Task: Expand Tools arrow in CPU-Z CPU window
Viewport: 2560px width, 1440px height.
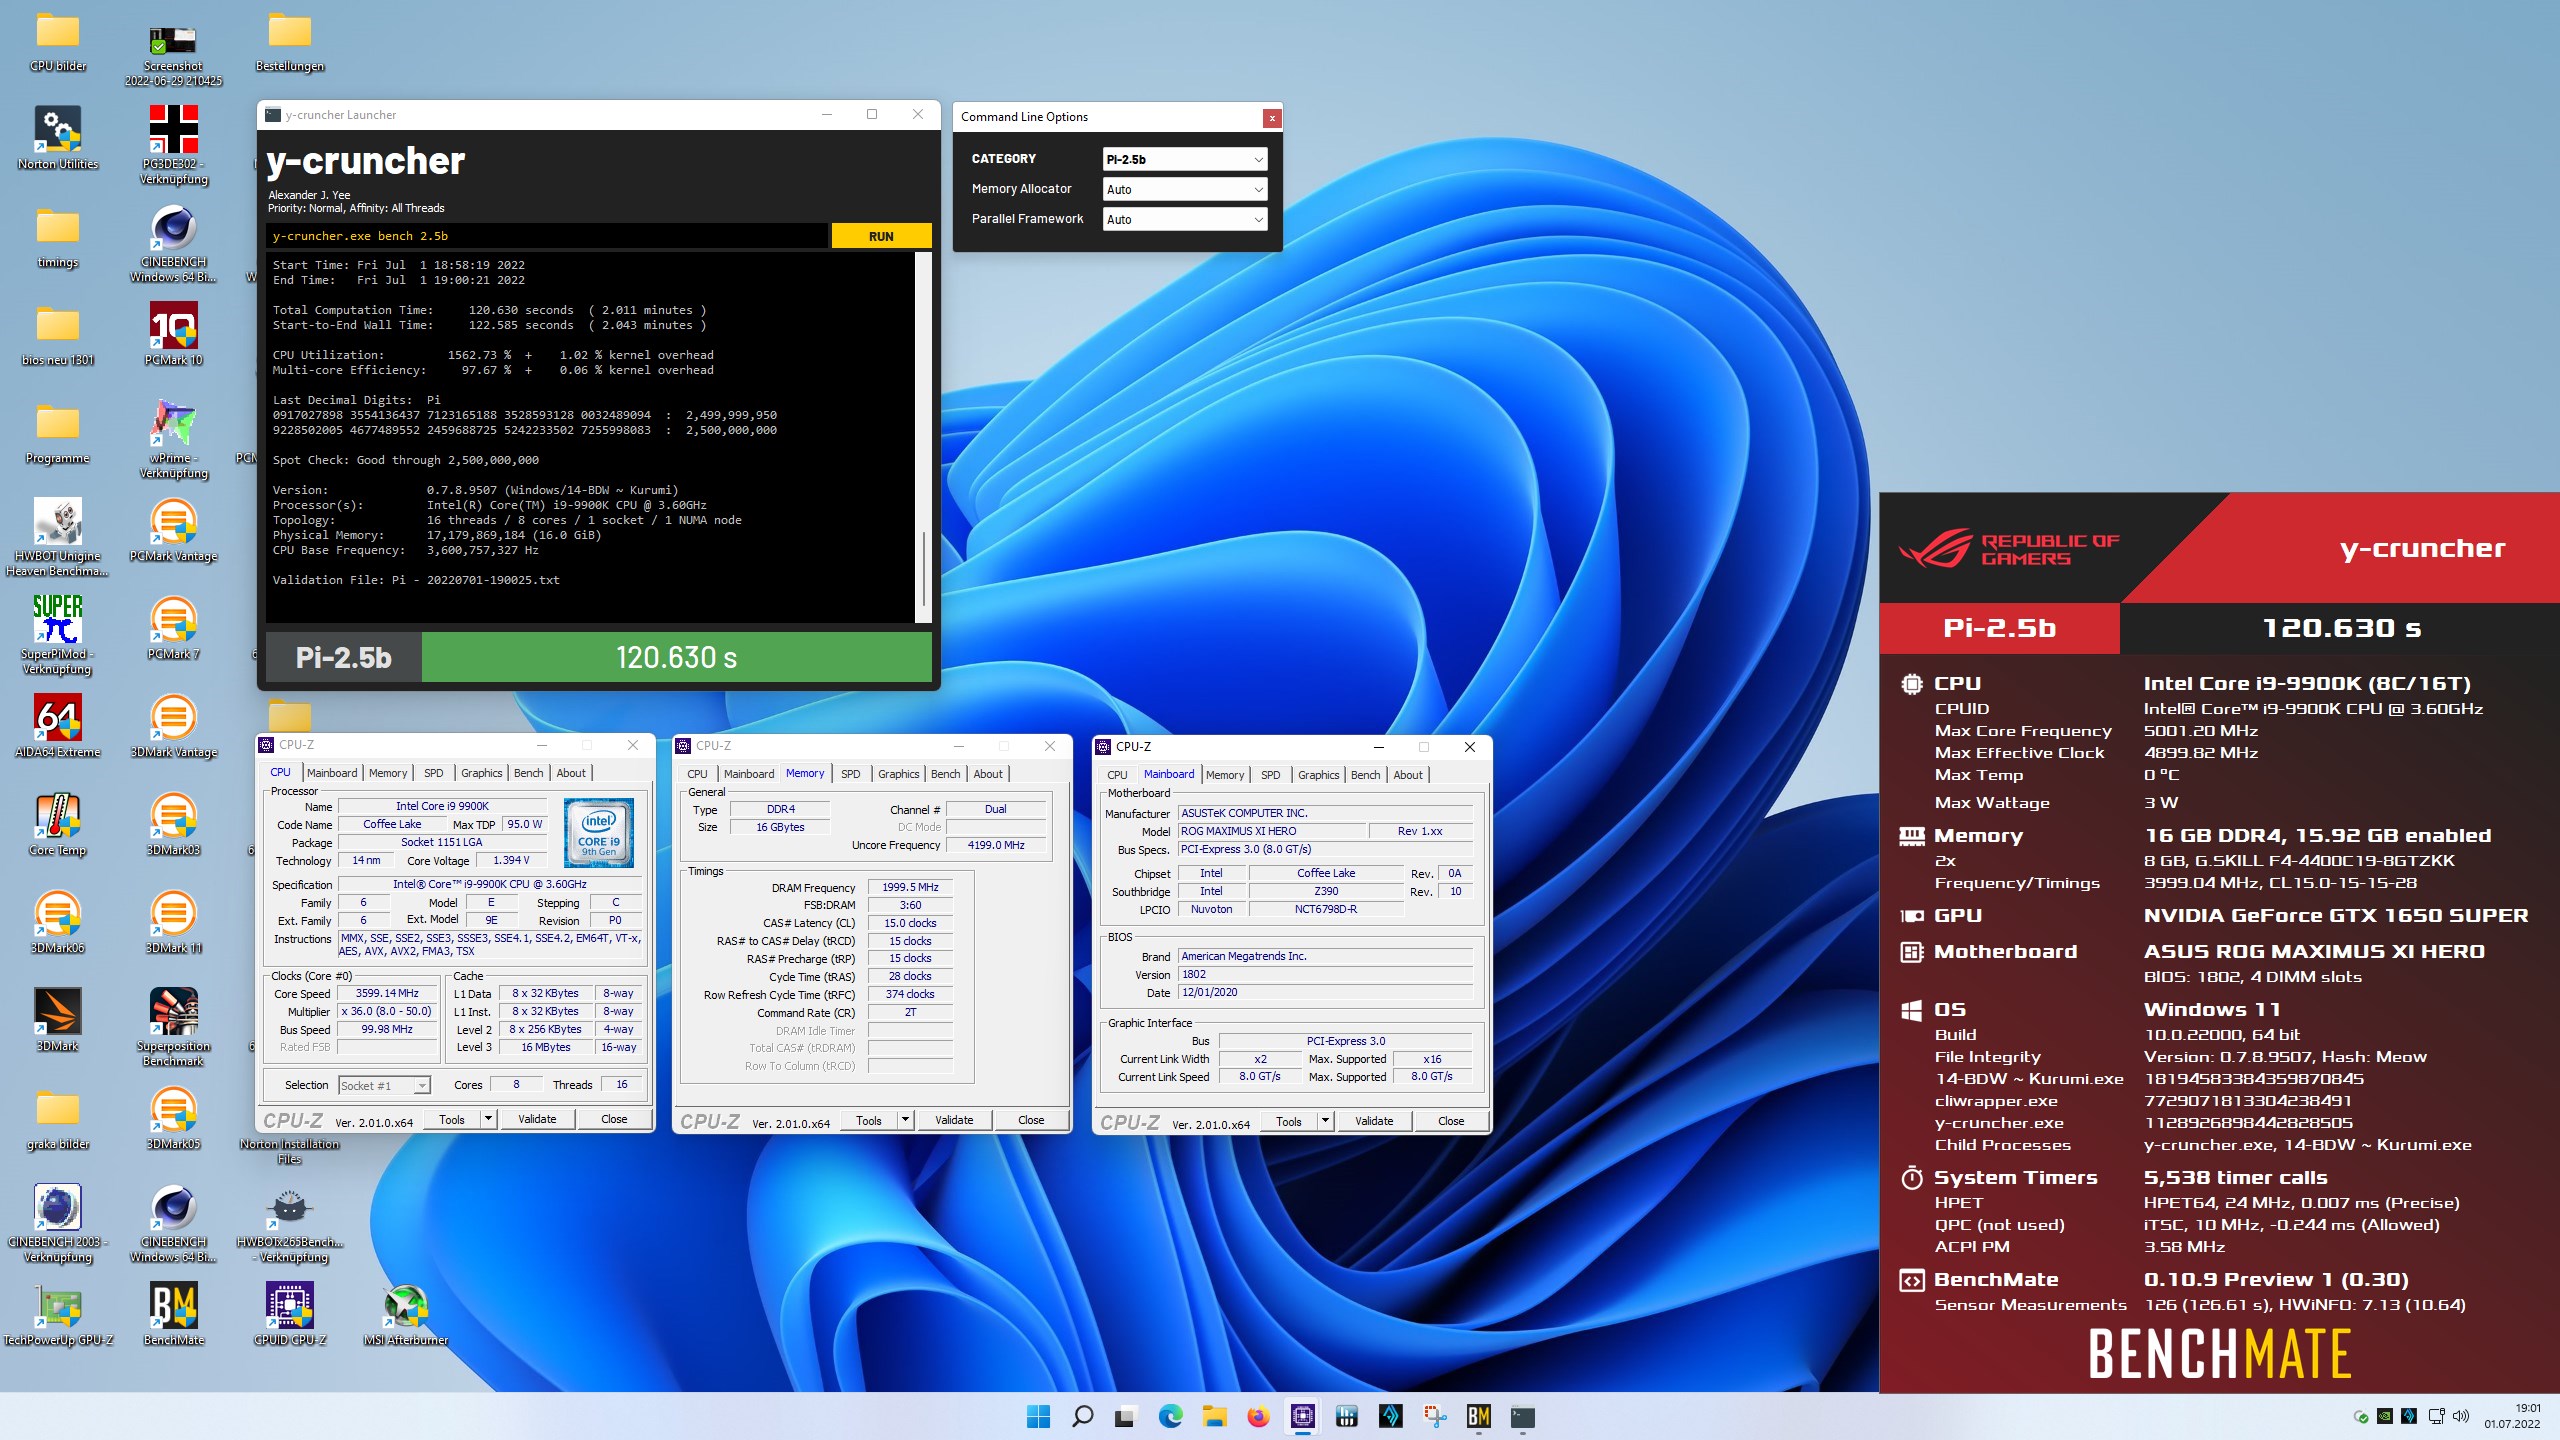Action: click(x=489, y=1119)
